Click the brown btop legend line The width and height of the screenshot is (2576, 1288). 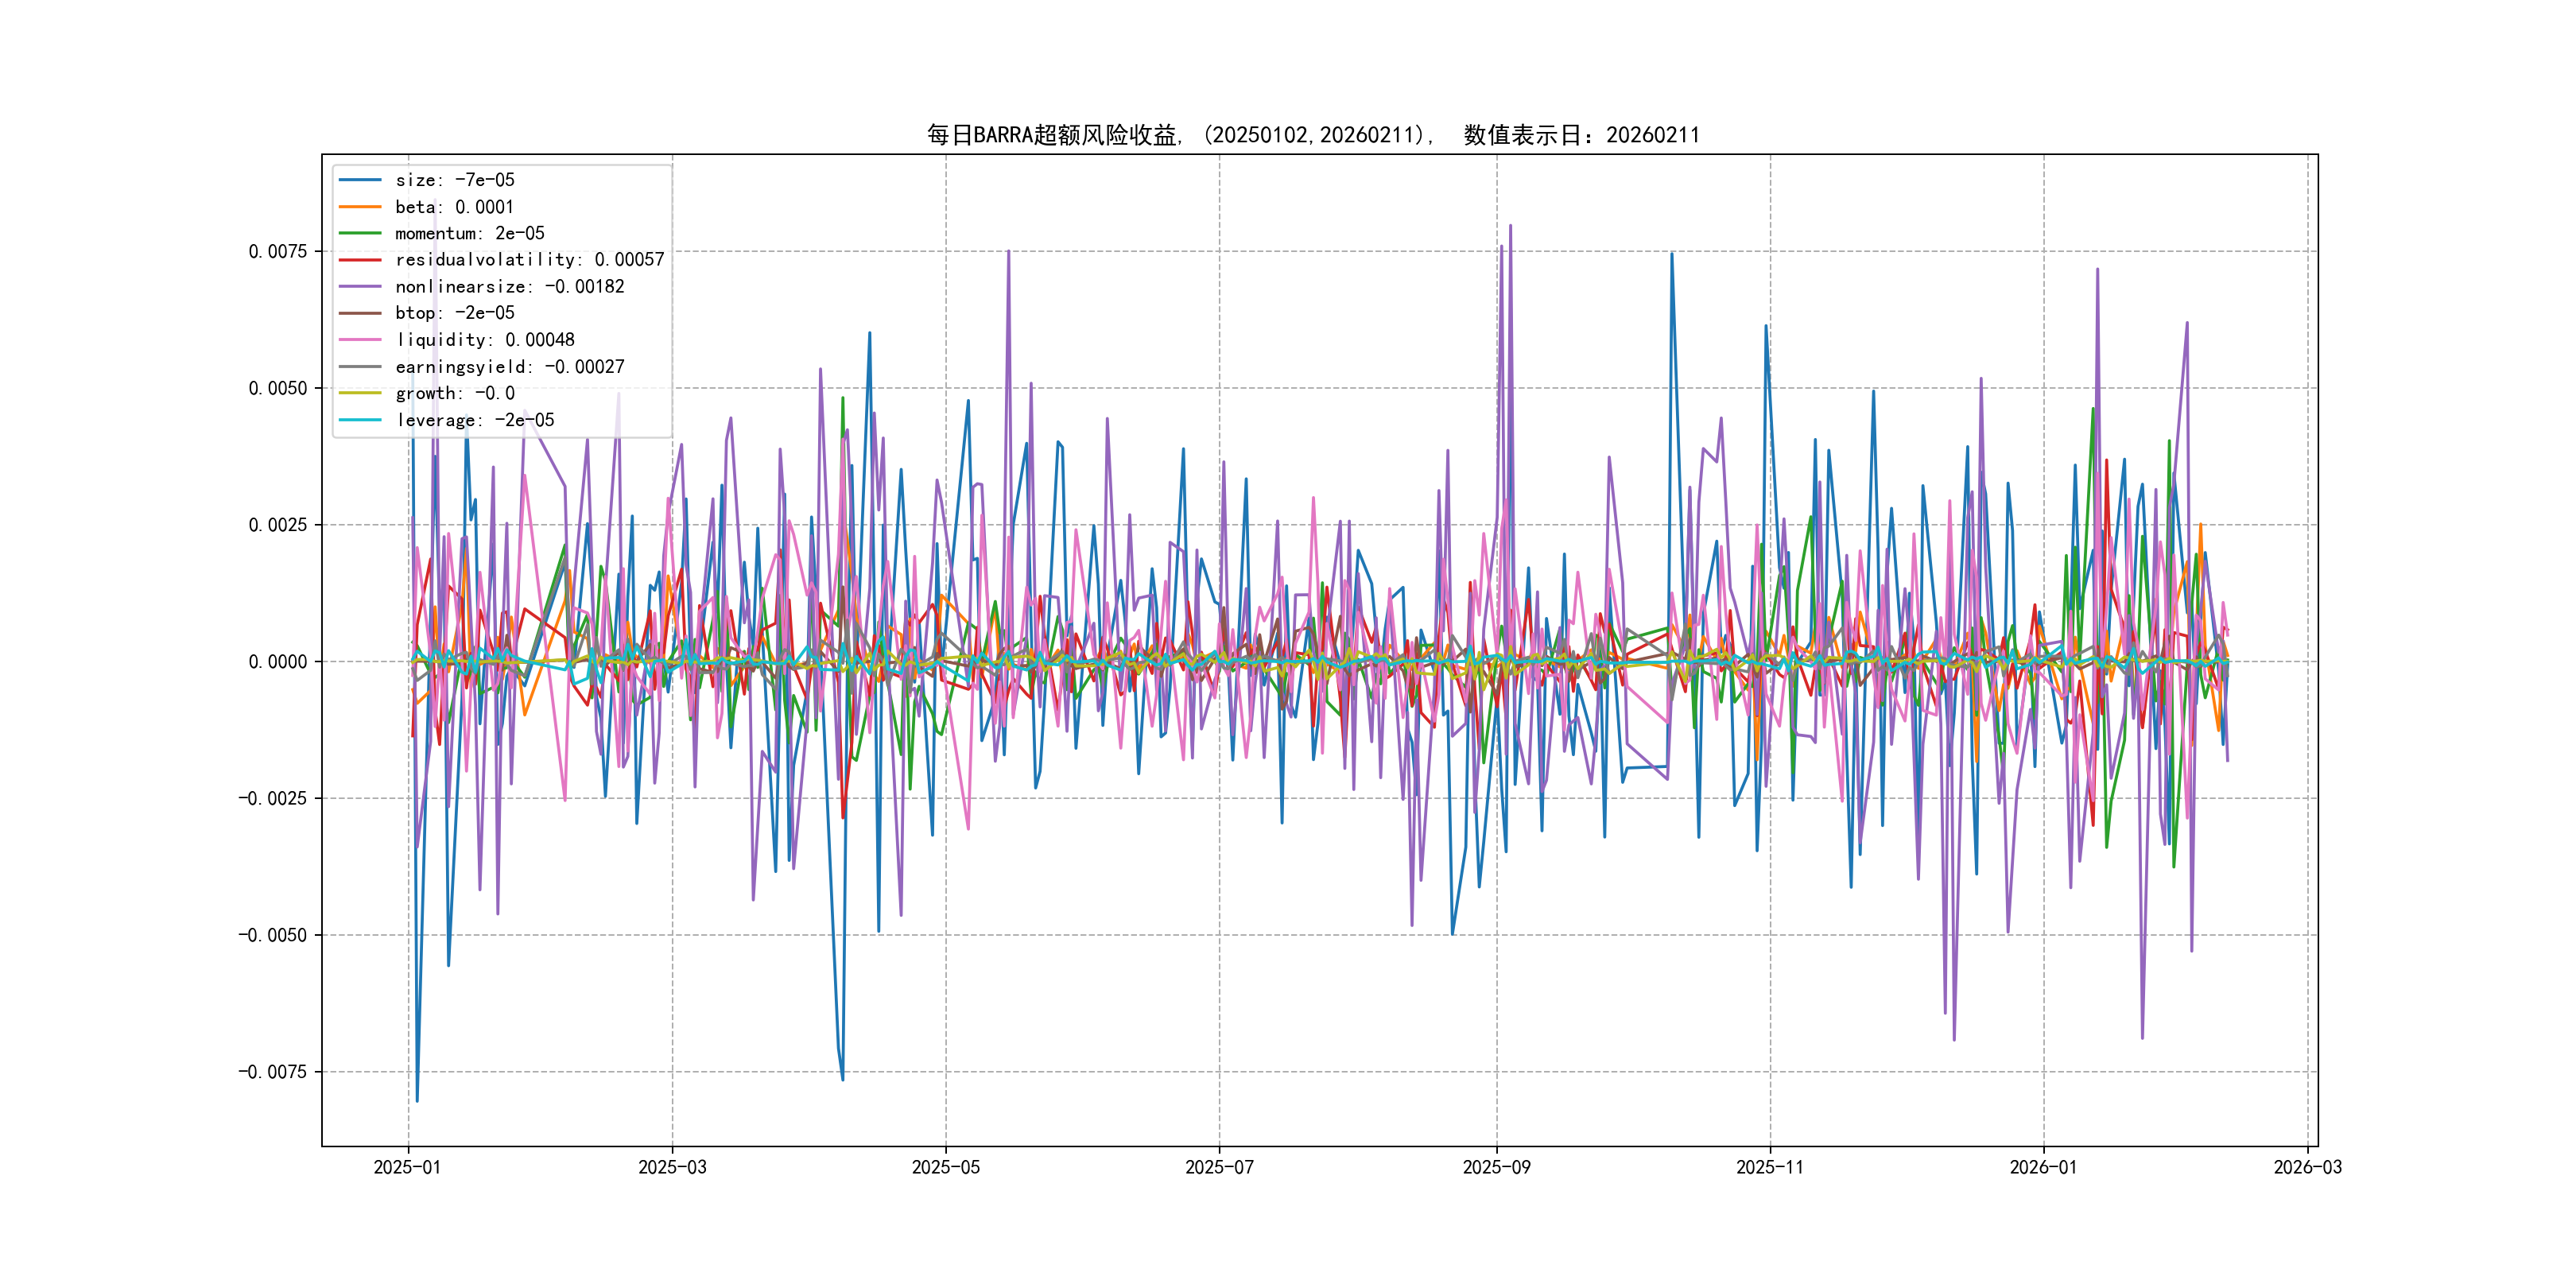[360, 313]
